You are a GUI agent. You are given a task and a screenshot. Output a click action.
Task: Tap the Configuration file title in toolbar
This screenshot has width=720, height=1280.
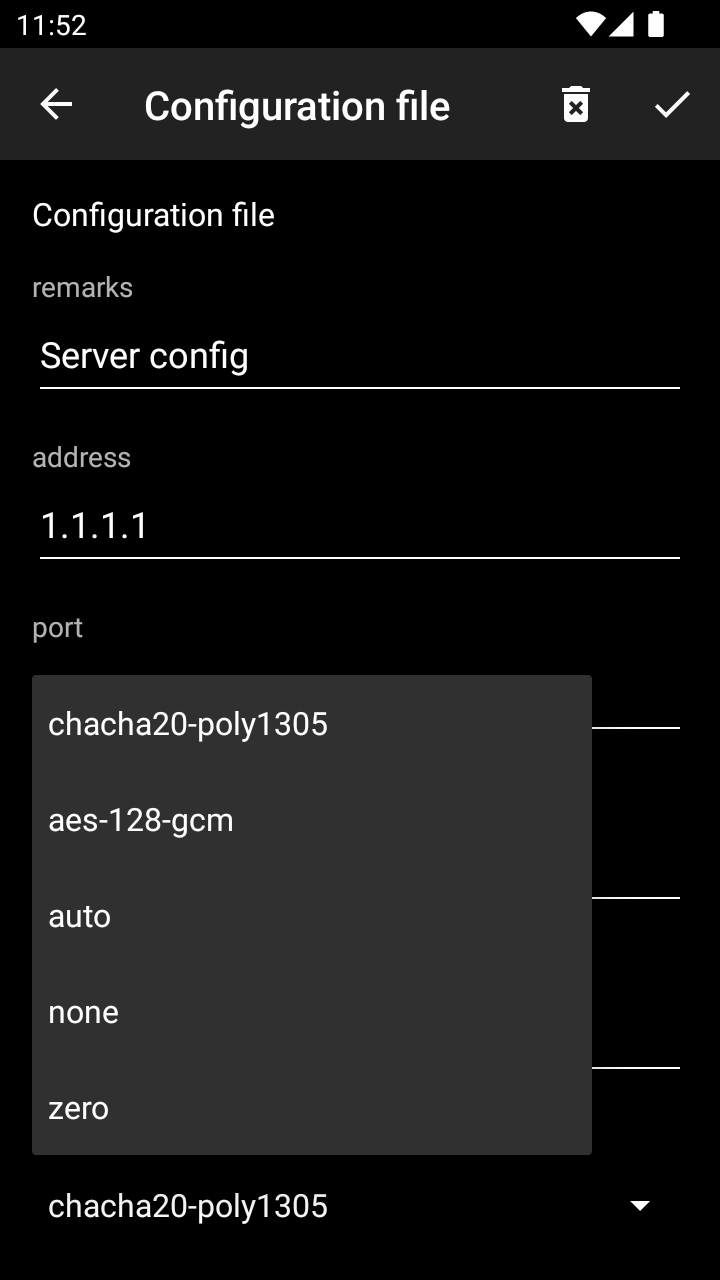[x=297, y=106]
